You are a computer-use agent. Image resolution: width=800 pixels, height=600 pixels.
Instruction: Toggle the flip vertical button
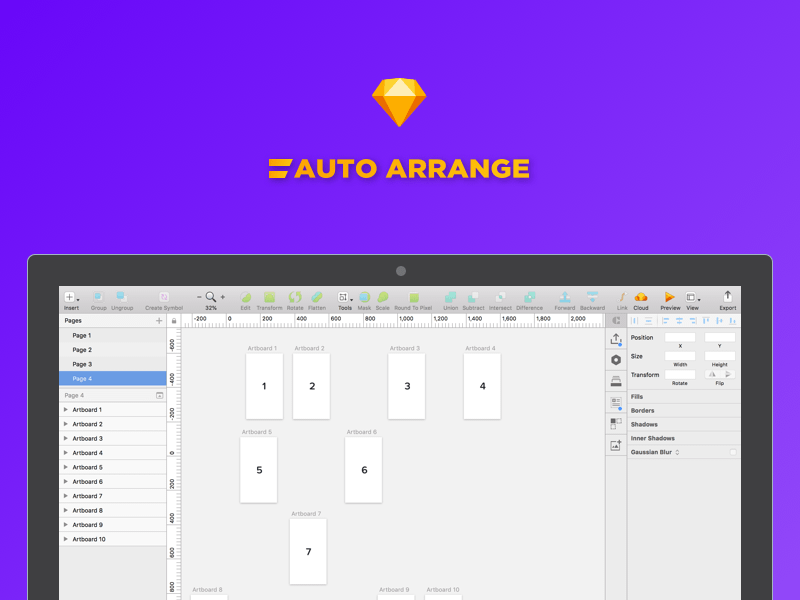(x=728, y=374)
